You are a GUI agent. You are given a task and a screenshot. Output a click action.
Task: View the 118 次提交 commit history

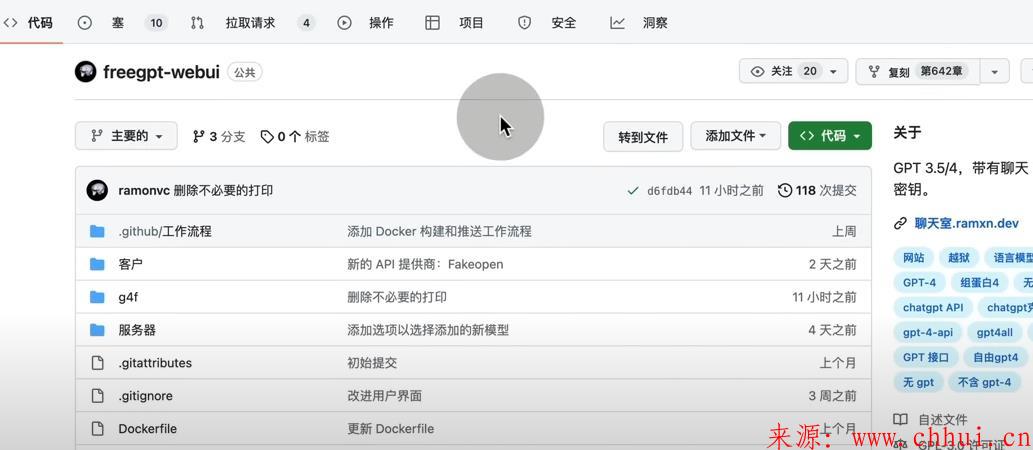(817, 191)
